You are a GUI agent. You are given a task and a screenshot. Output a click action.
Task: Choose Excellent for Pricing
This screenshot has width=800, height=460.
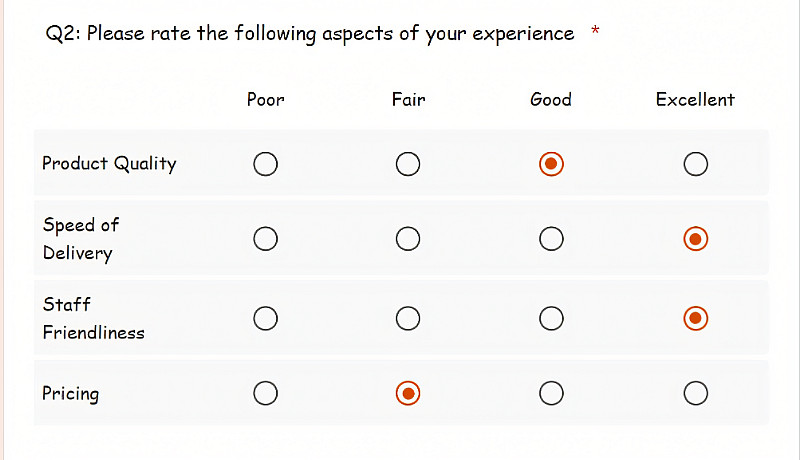[696, 393]
